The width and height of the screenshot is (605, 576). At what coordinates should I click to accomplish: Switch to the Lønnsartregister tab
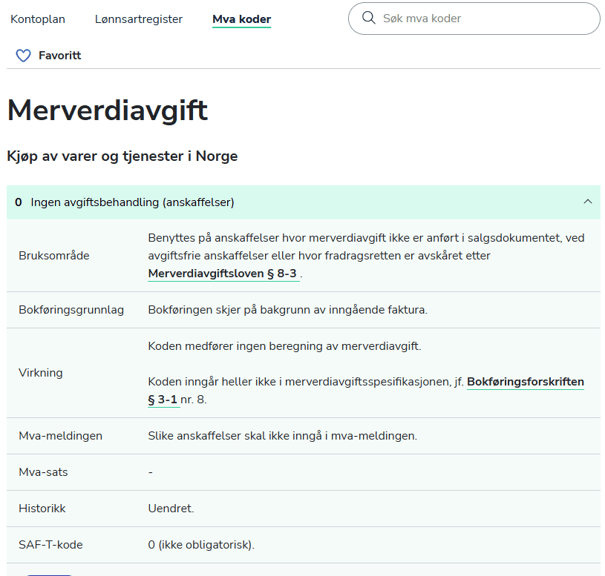(x=139, y=19)
